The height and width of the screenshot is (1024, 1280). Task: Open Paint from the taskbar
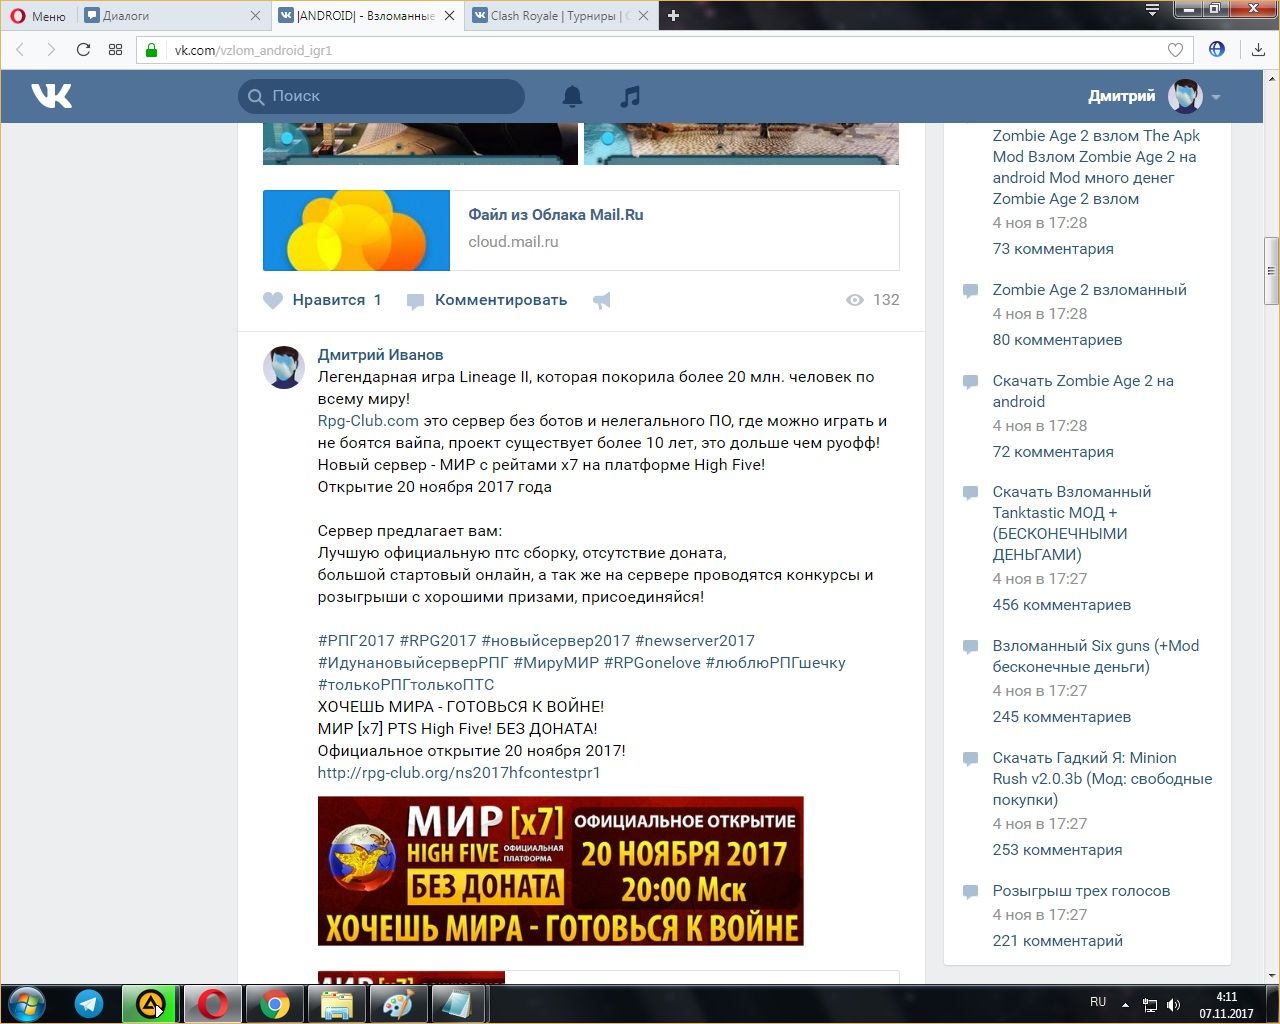[398, 1004]
